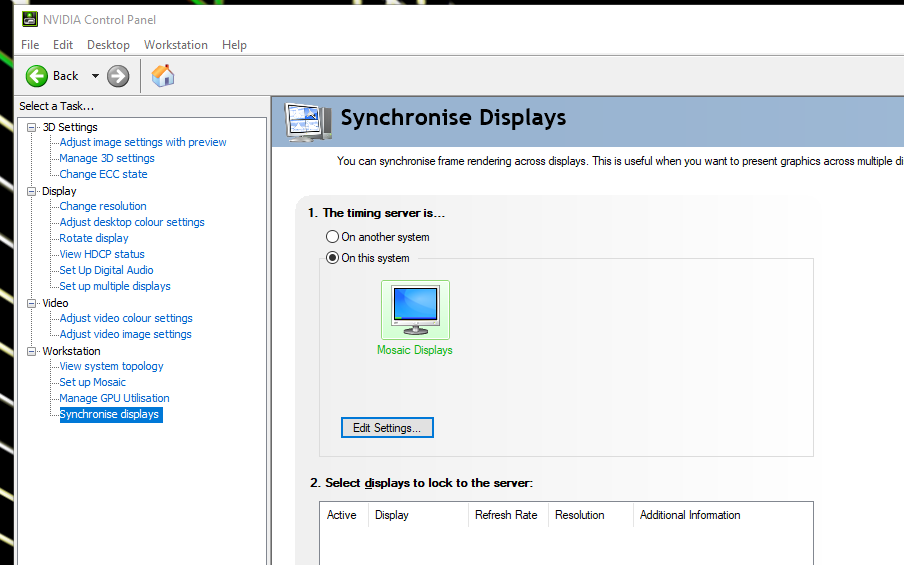This screenshot has width=904, height=565.
Task: Click the Active column header
Action: (344, 515)
